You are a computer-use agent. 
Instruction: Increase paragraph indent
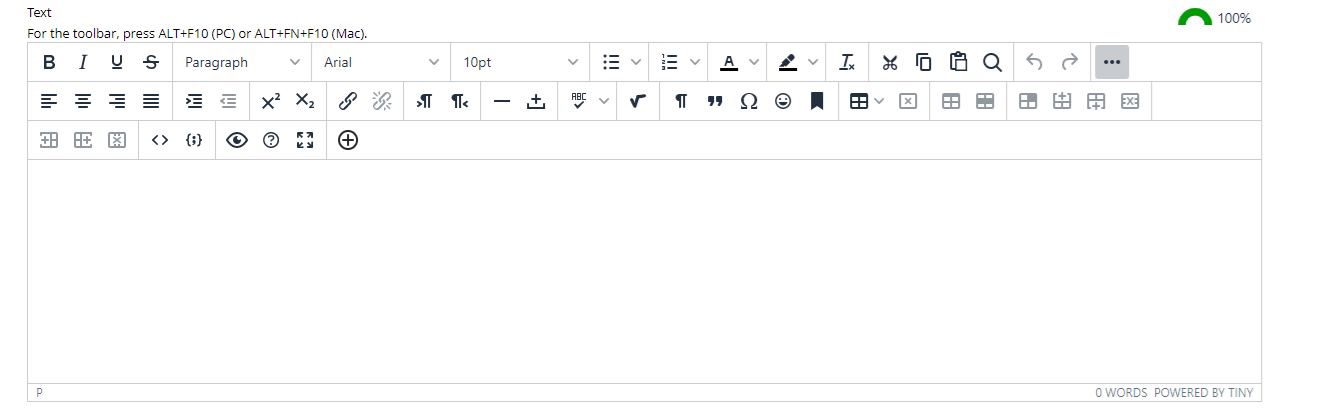coord(194,101)
